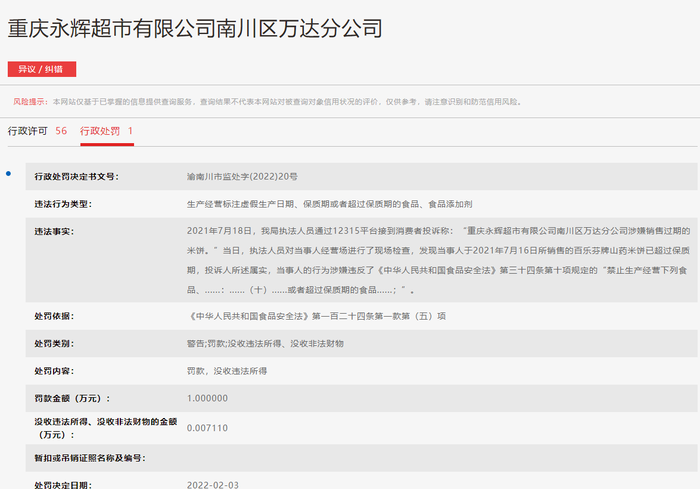Click the 处罚依据 label
This screenshot has height=489, width=700.
[x=54, y=316]
